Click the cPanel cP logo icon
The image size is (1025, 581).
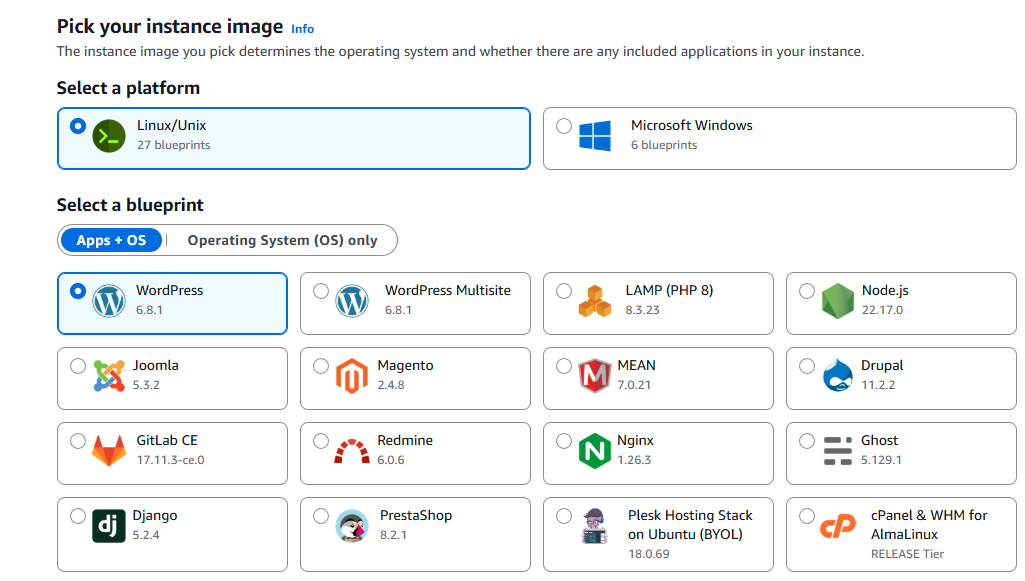click(x=838, y=526)
